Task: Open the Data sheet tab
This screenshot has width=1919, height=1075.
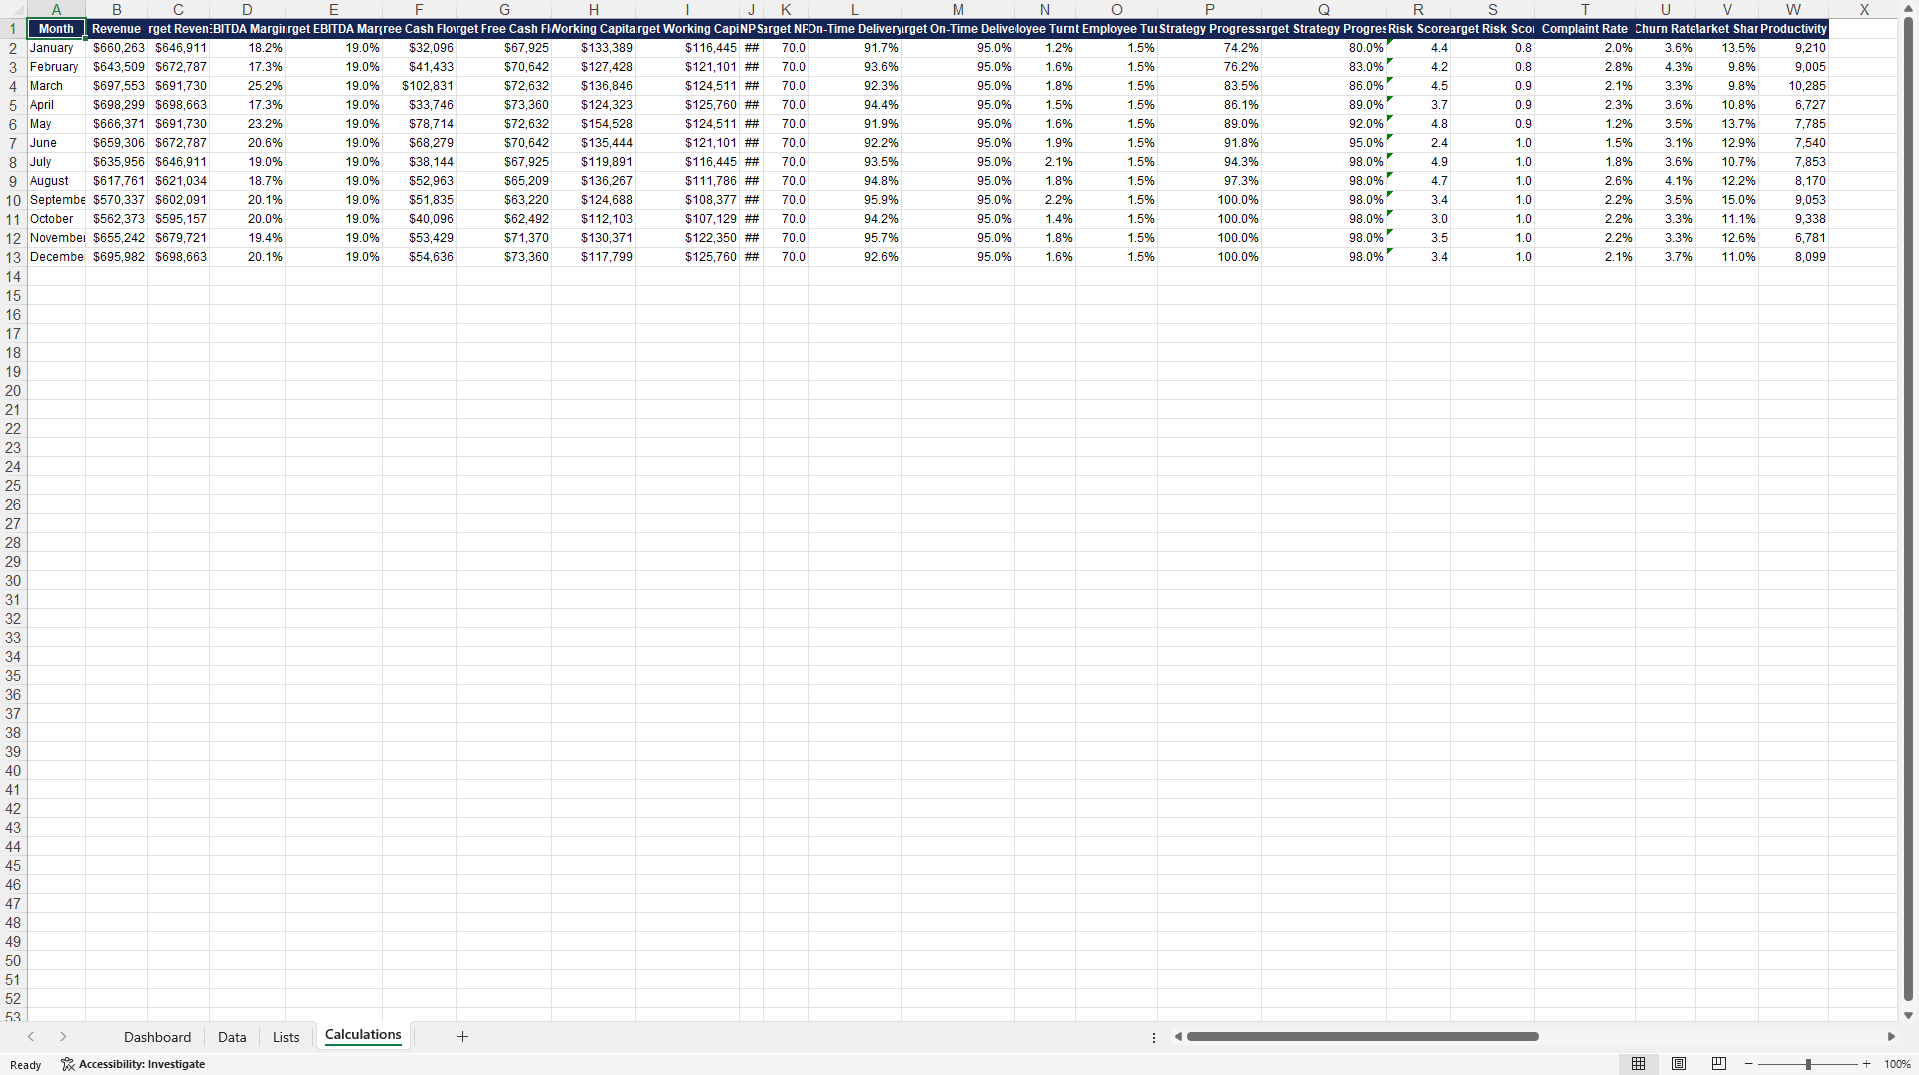Action: pyautogui.click(x=232, y=1037)
